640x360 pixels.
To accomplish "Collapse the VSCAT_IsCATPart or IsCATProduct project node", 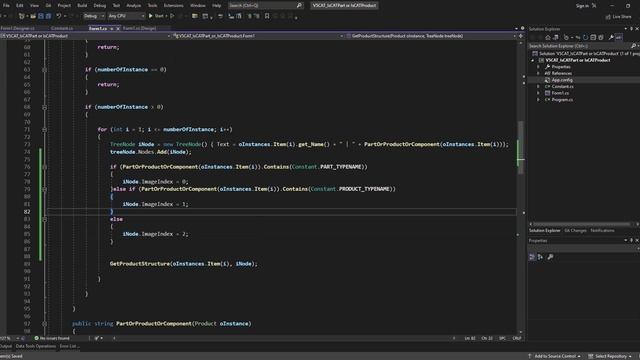I will (x=533, y=60).
